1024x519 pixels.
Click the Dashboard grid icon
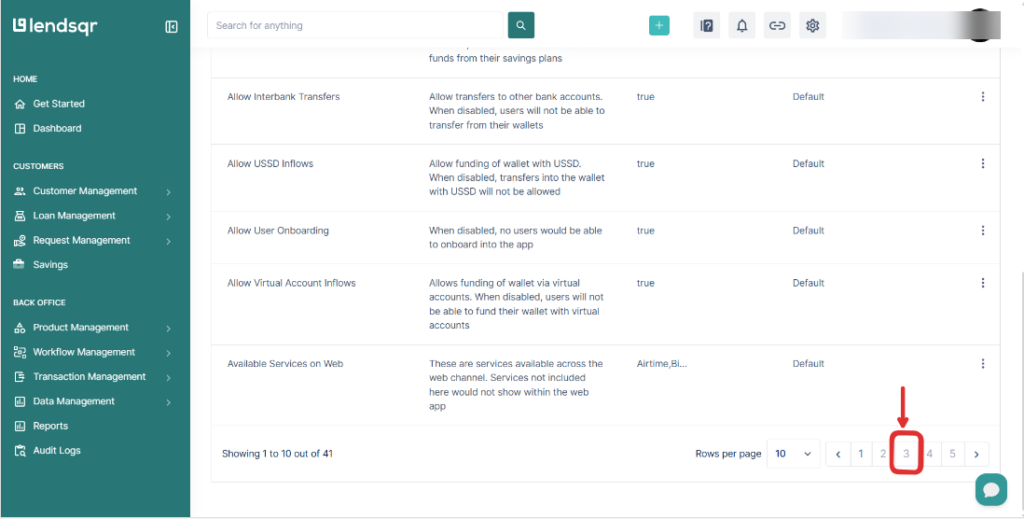20,129
